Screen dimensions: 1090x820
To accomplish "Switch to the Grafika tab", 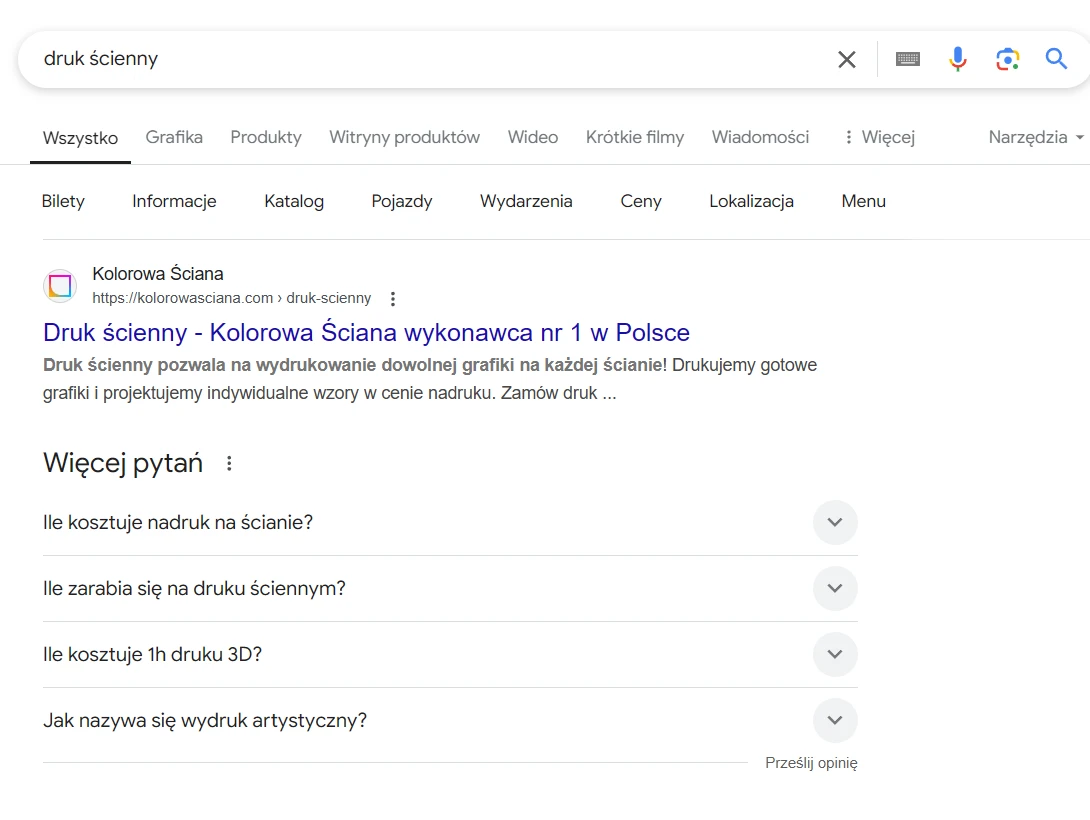I will coord(174,137).
